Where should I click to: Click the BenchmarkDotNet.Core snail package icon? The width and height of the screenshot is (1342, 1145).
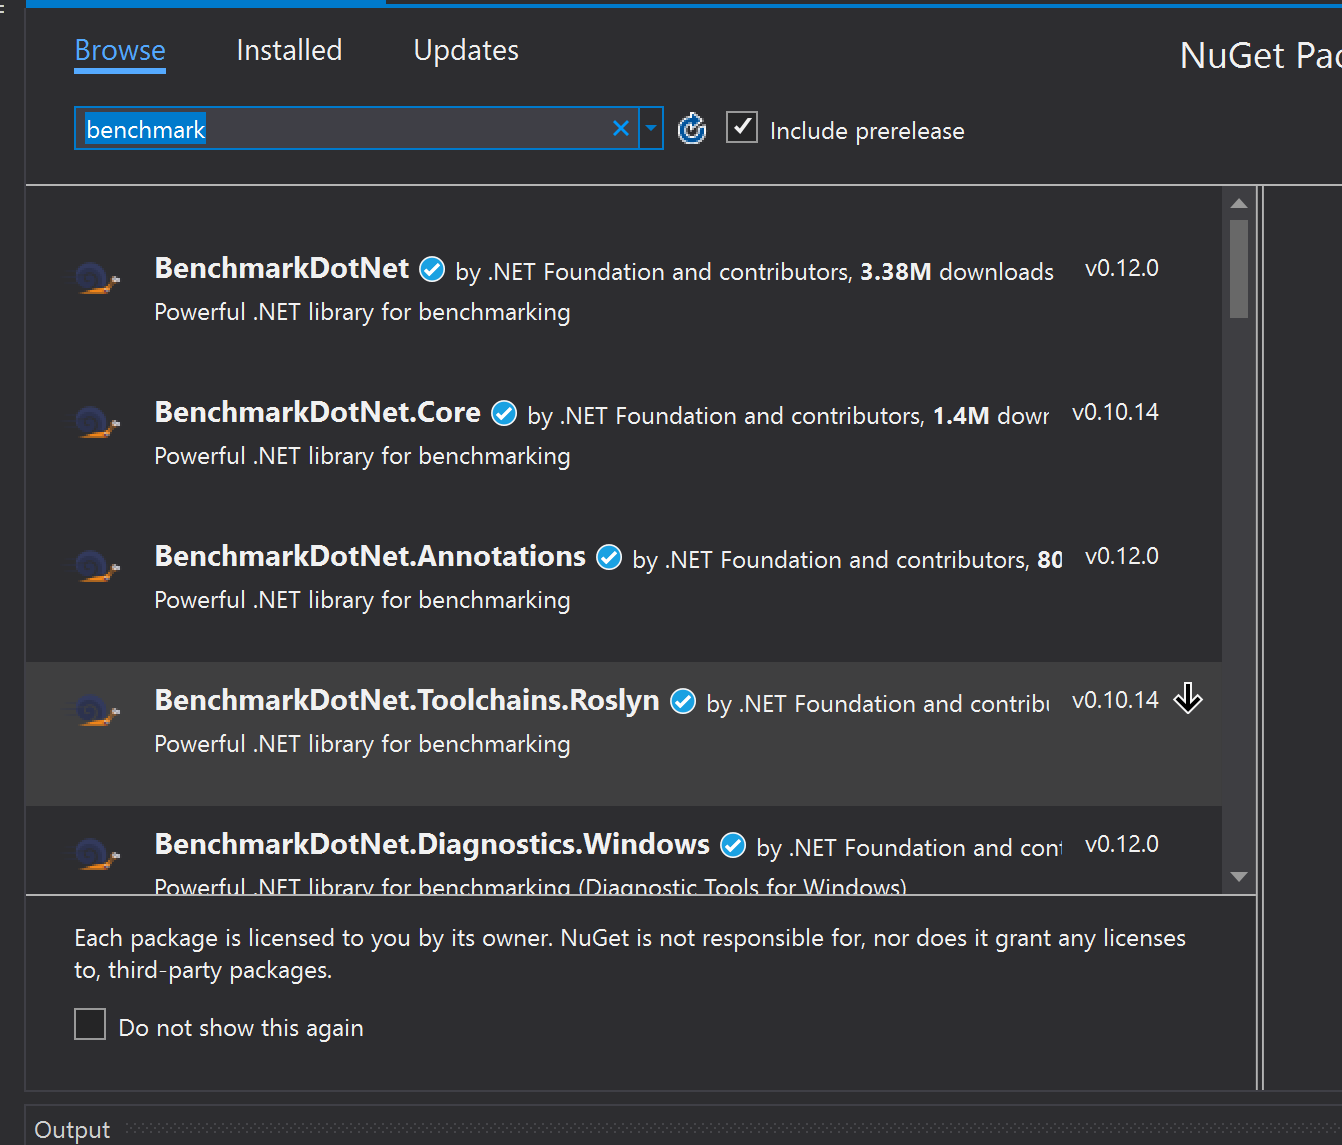pos(97,422)
